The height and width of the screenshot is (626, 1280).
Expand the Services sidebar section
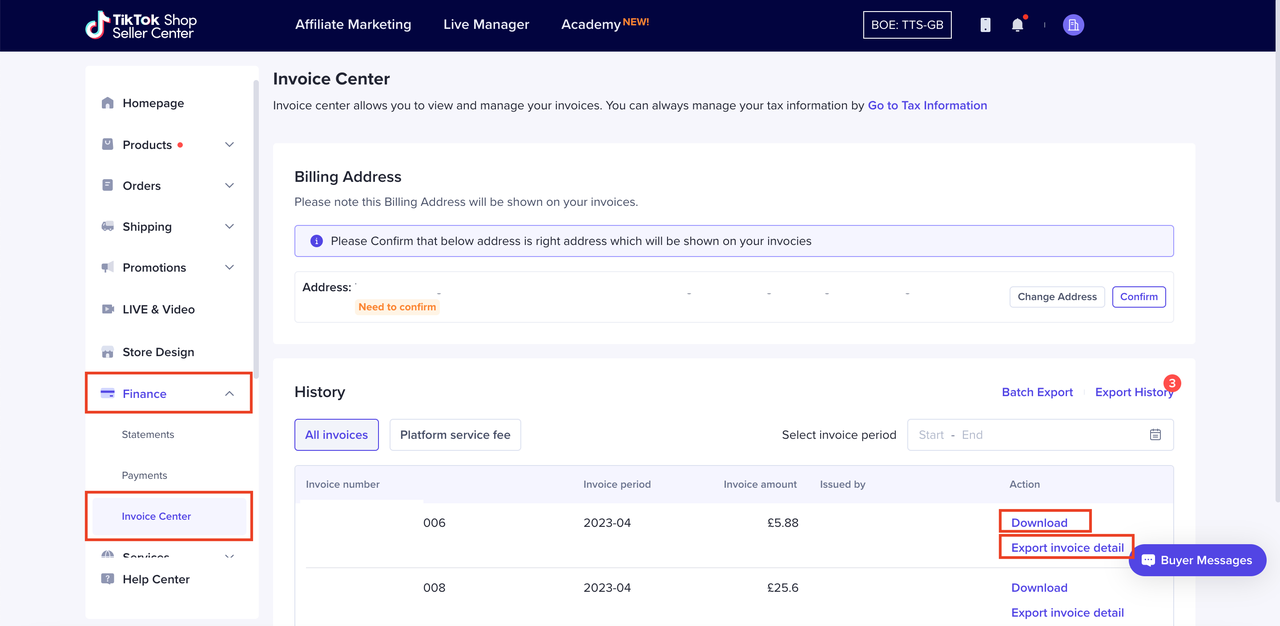[228, 556]
